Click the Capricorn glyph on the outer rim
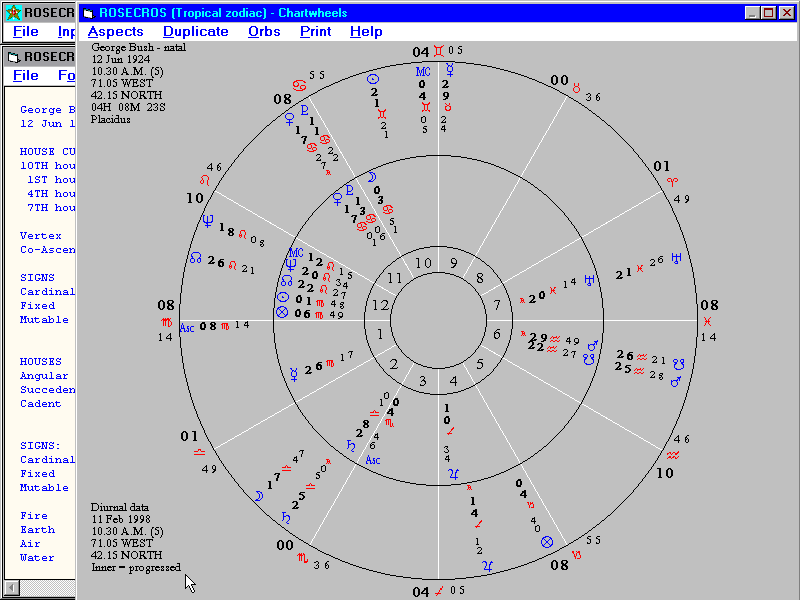The height and width of the screenshot is (600, 800). tap(576, 553)
